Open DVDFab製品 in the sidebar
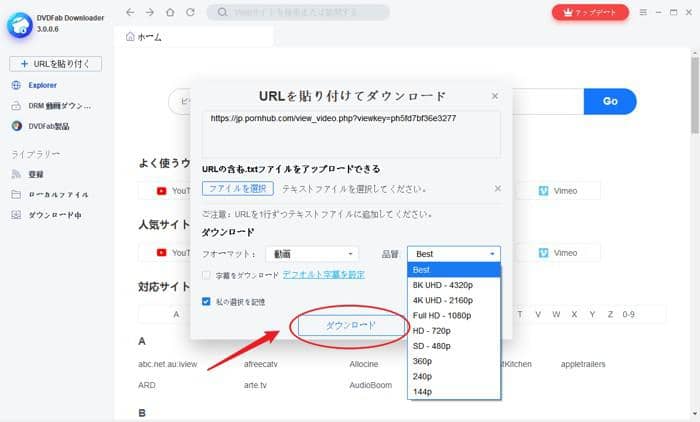Screen dimensions: 700x422 pyautogui.click(x=48, y=126)
